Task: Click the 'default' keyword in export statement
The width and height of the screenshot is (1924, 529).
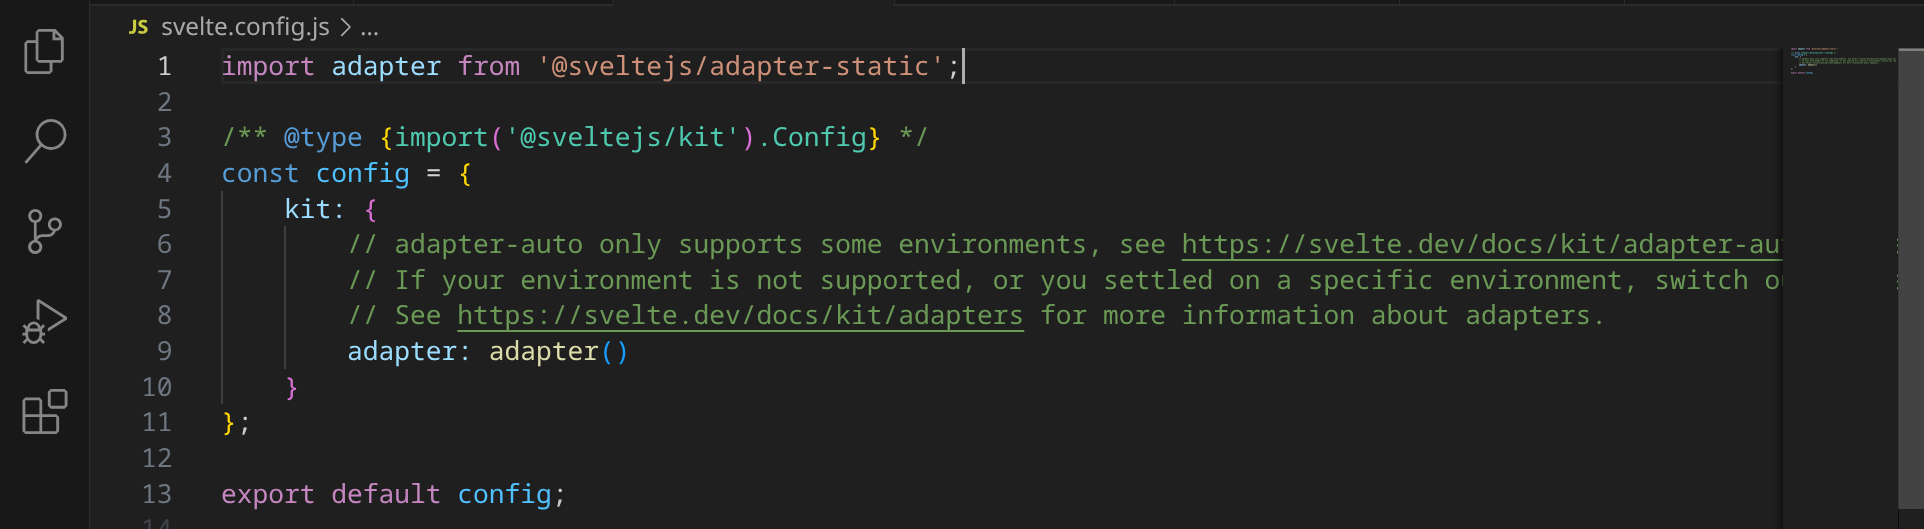Action: [x=385, y=494]
